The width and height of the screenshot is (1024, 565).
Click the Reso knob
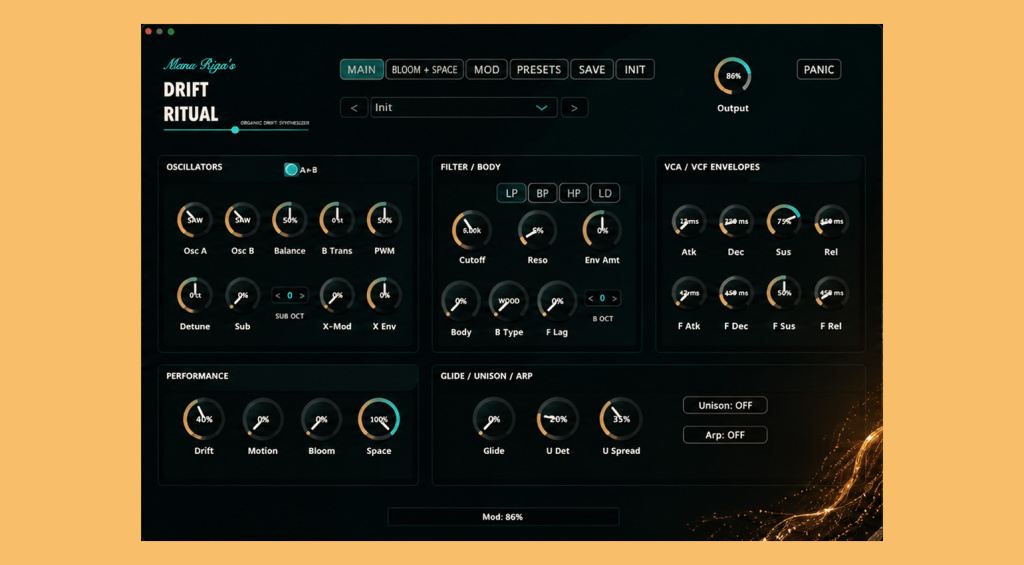(537, 231)
